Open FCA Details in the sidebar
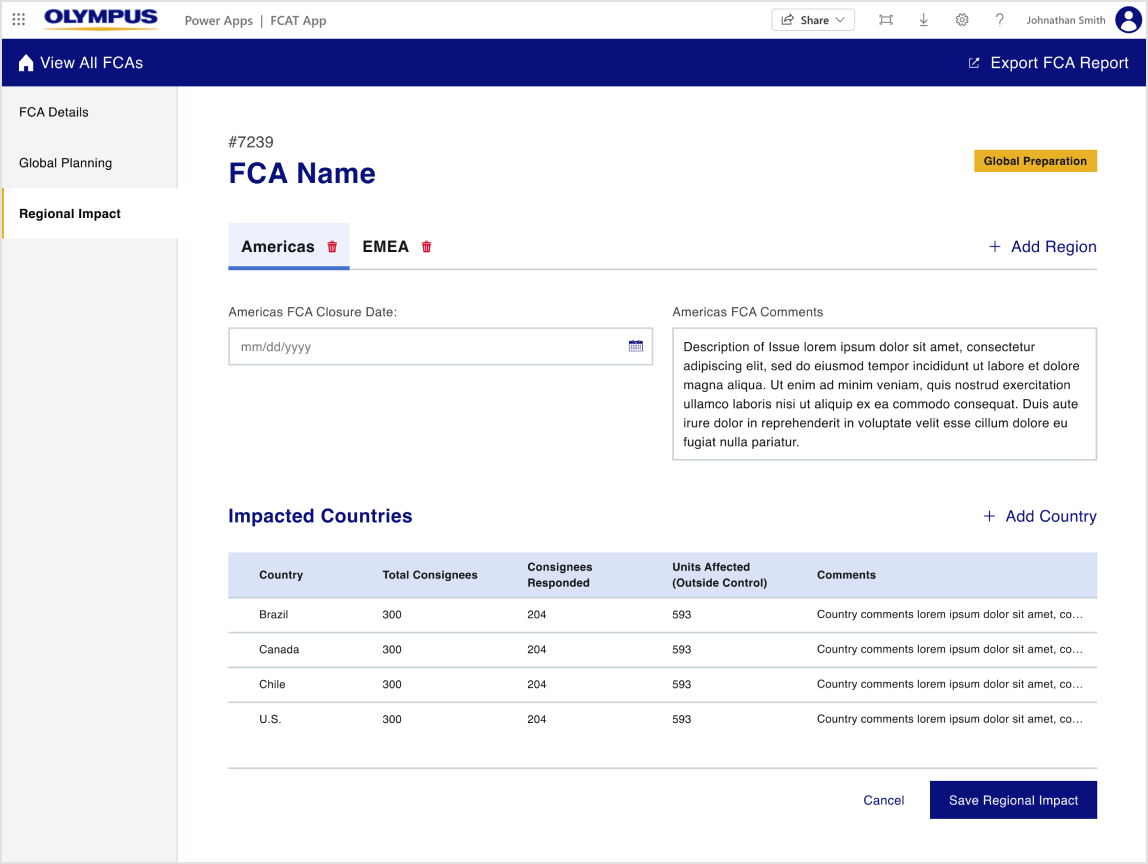The image size is (1148, 864). point(54,112)
